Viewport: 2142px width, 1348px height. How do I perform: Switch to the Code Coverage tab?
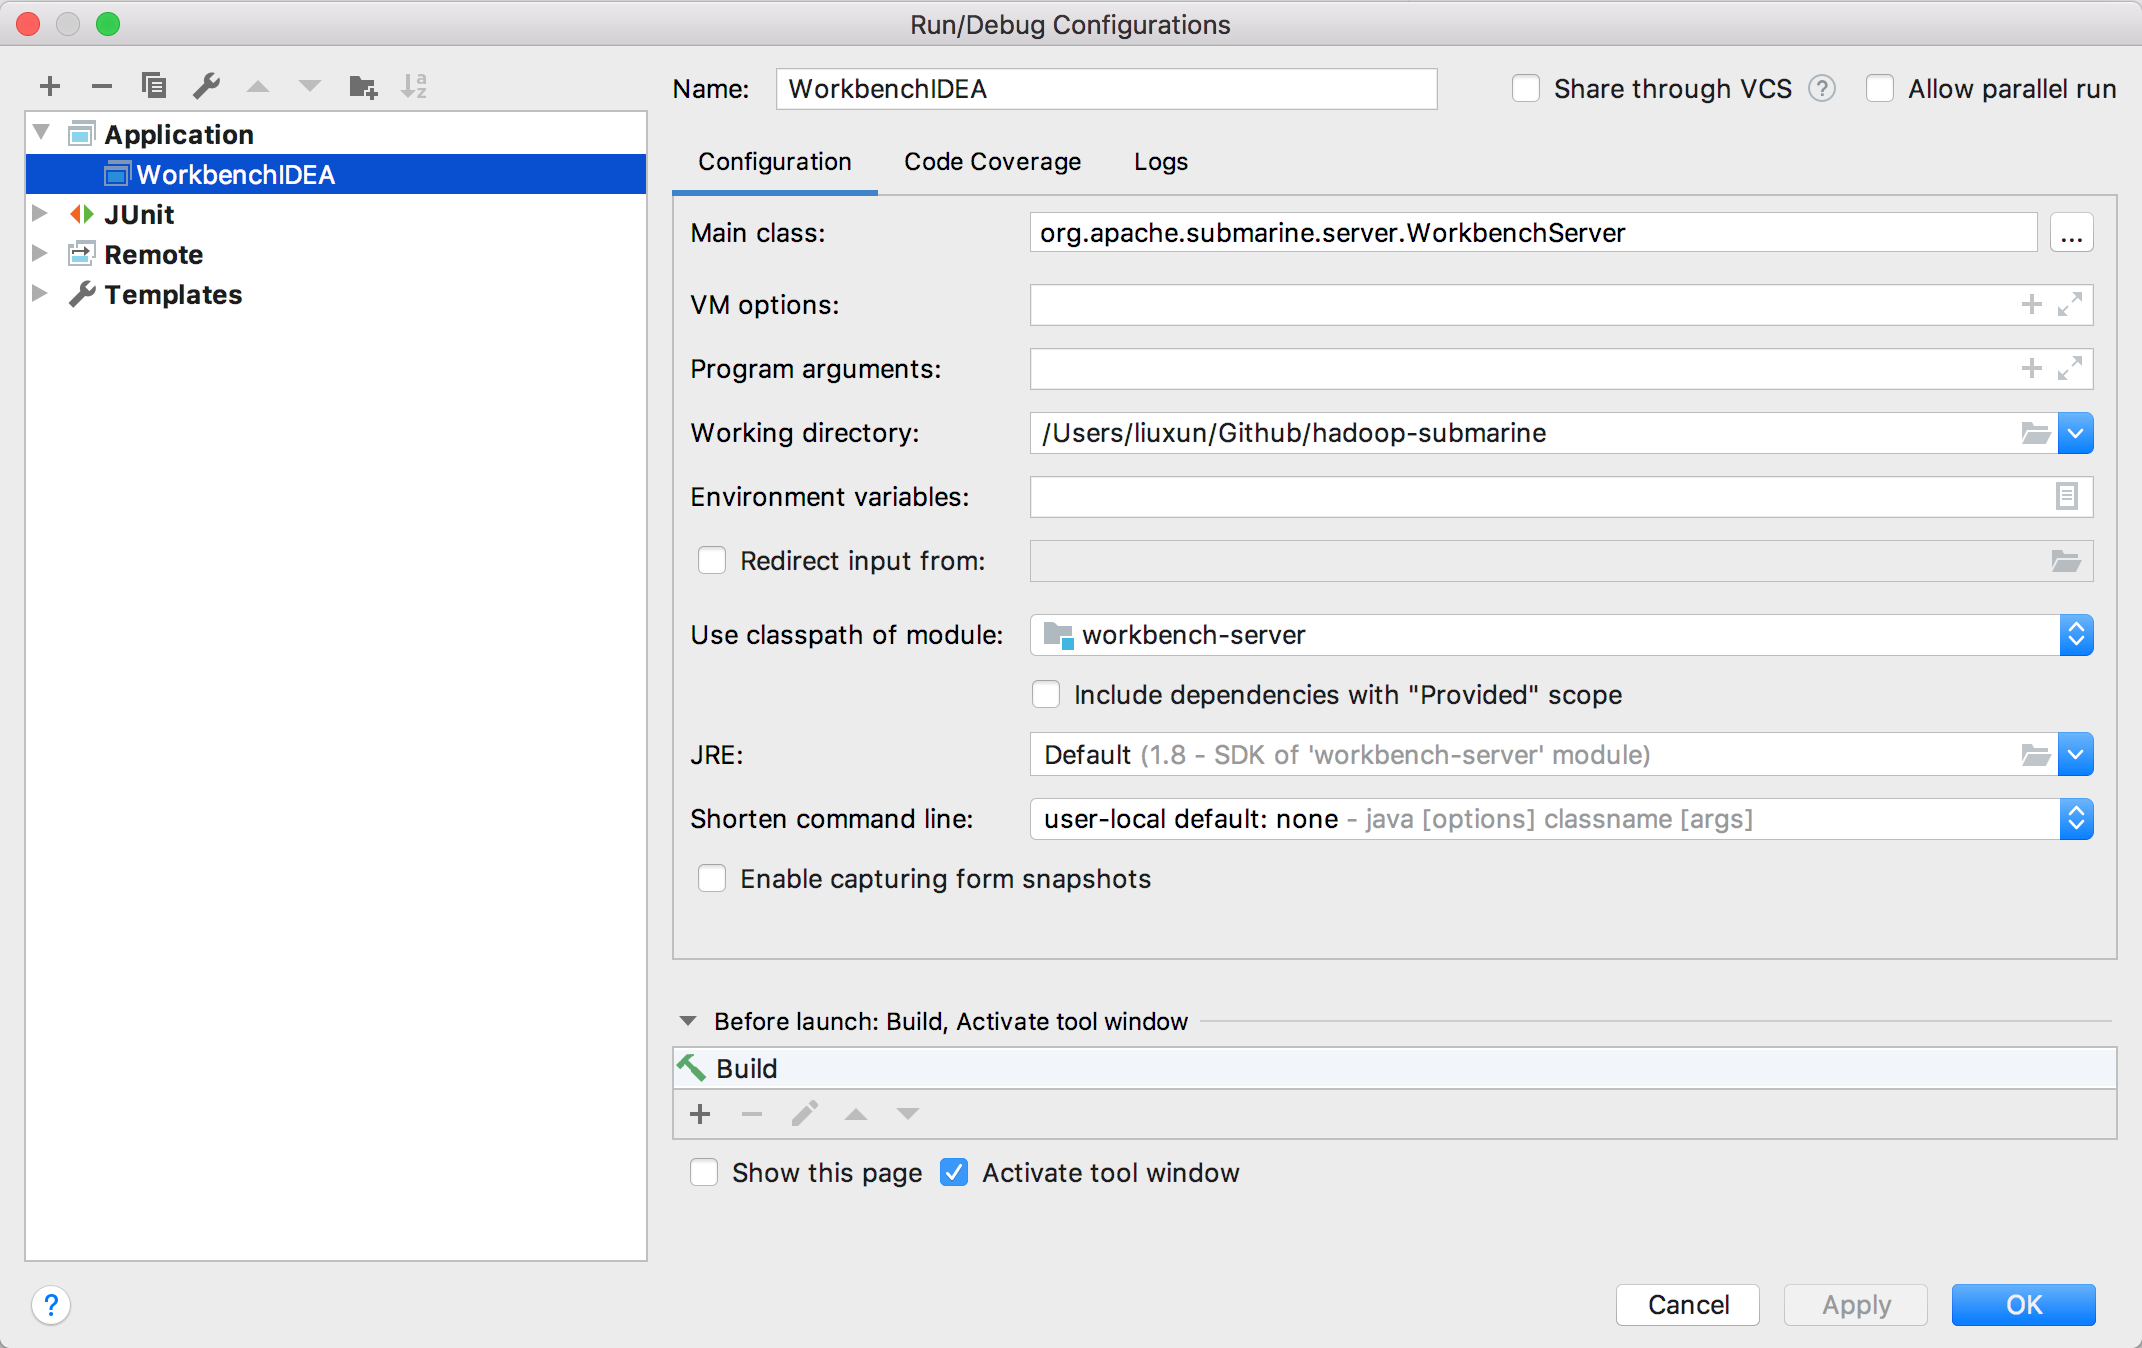[992, 162]
